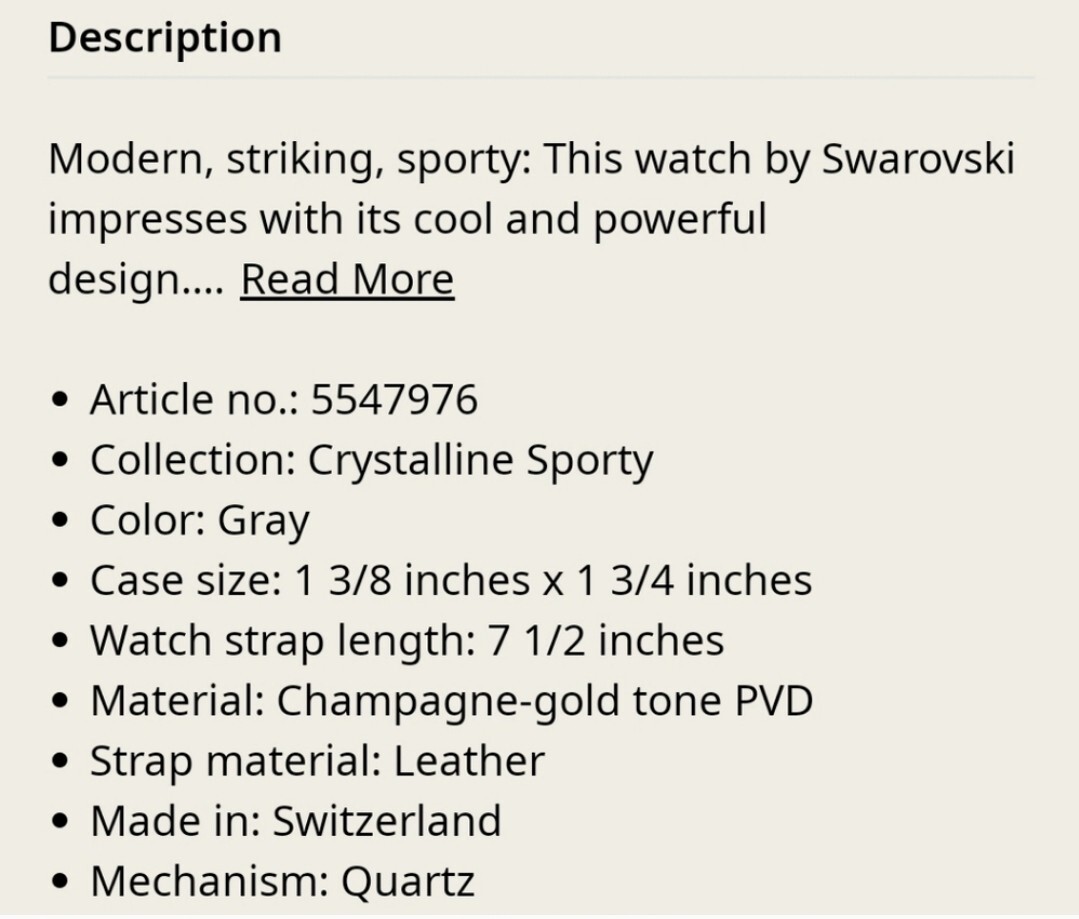This screenshot has width=1079, height=919.
Task: Click the Mechanism: Quartz item
Action: pos(282,882)
